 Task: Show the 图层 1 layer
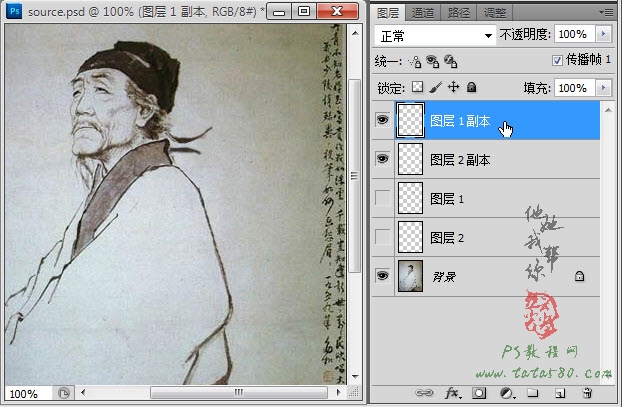[382, 198]
